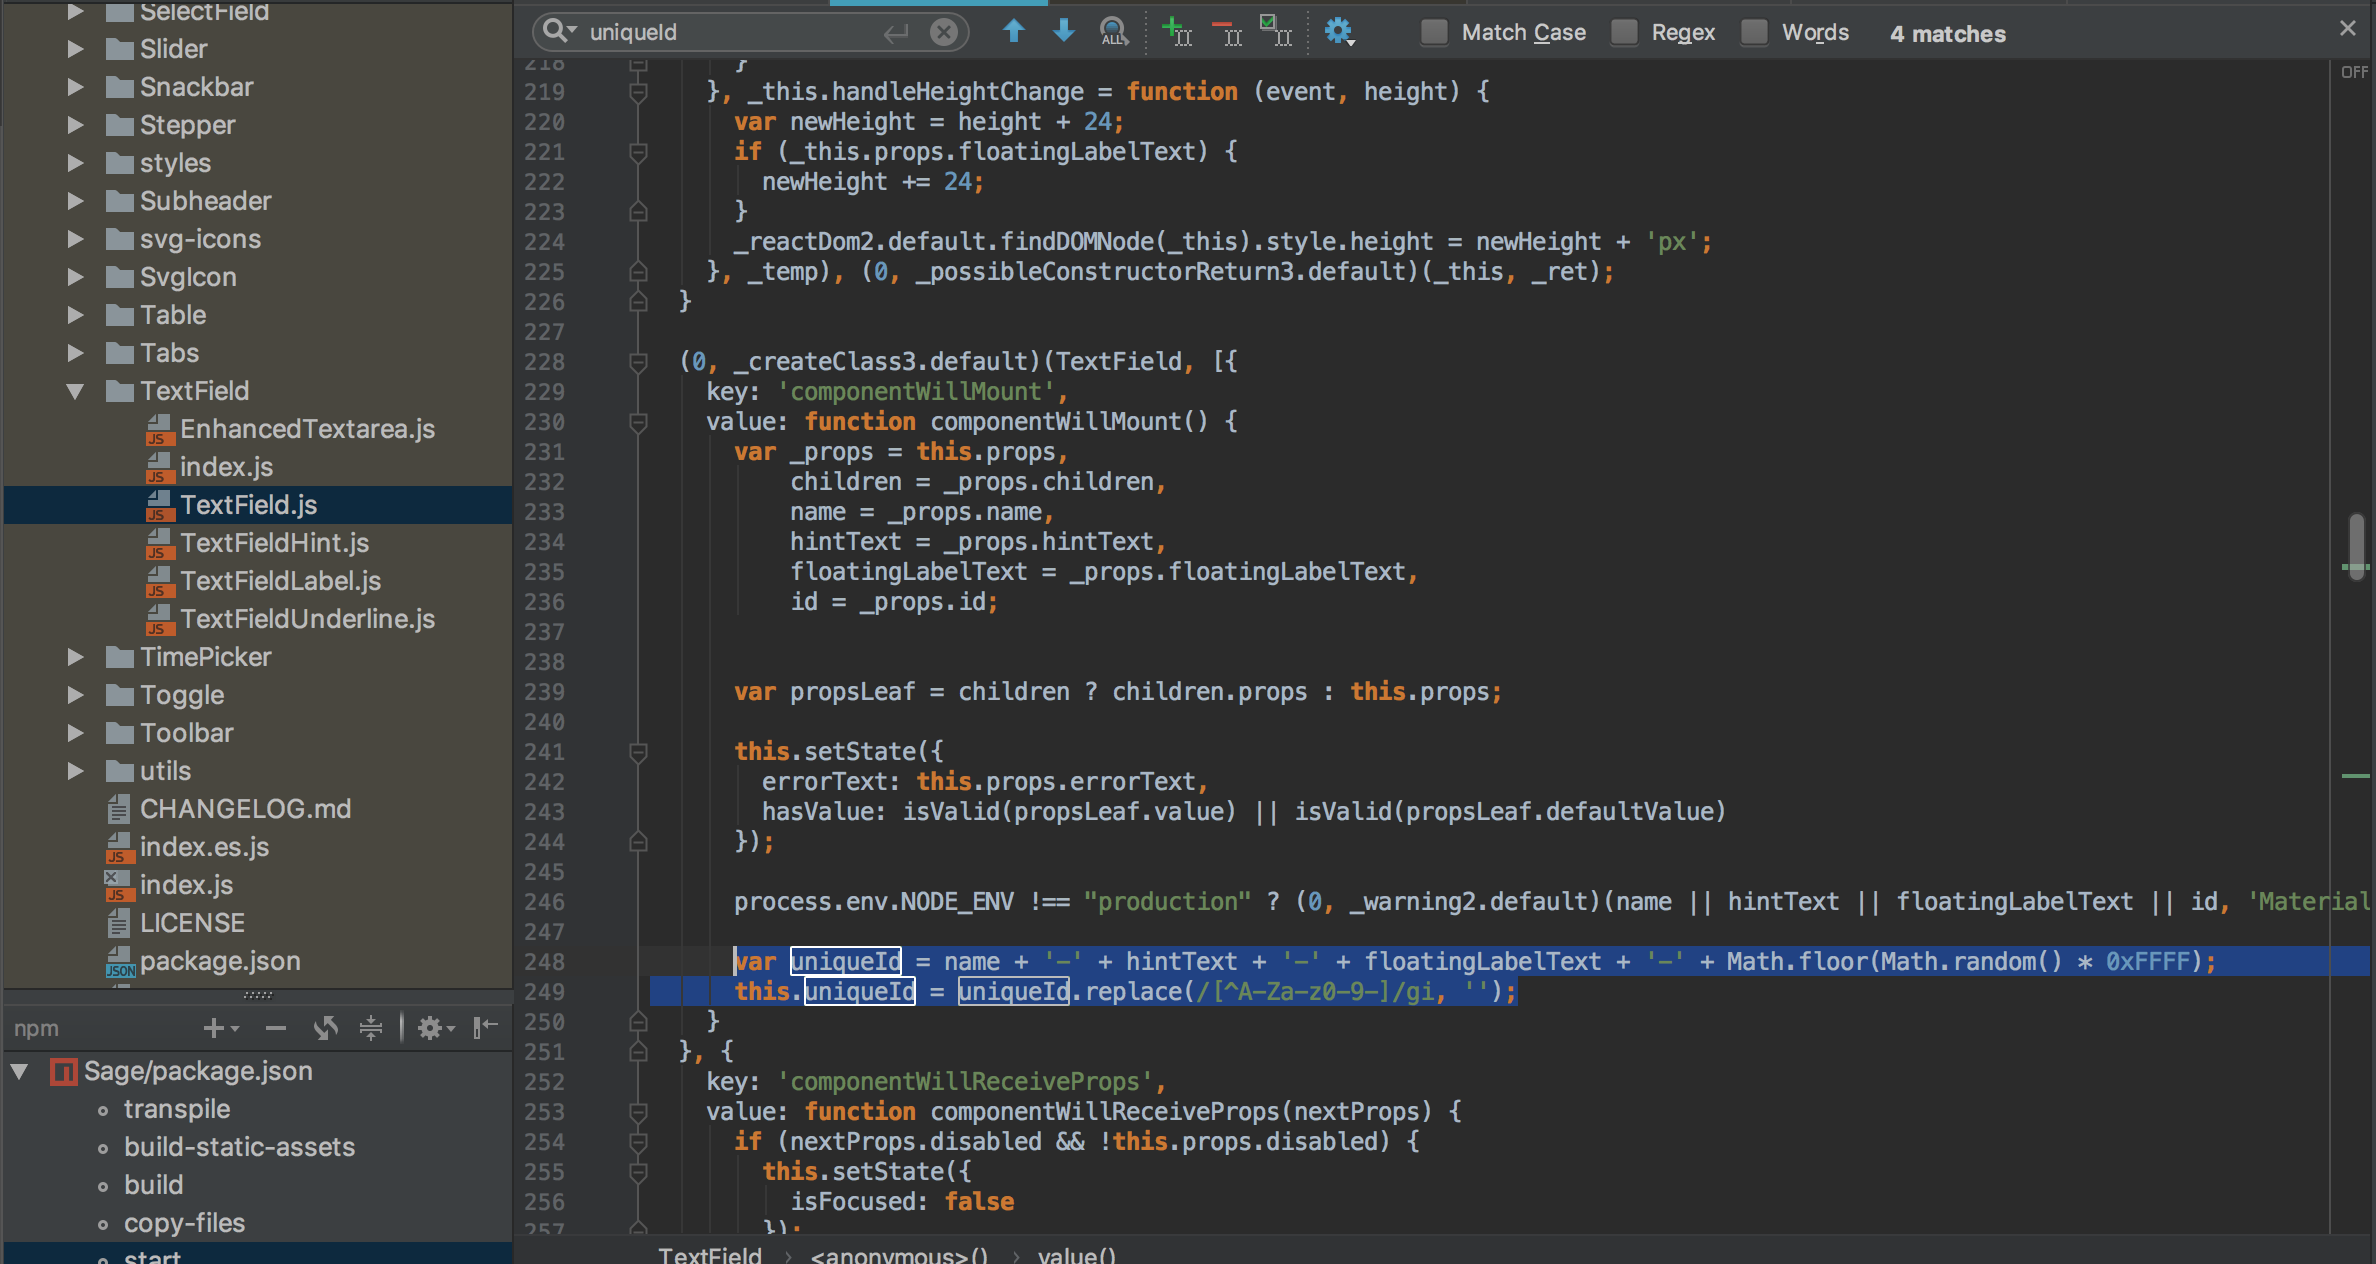Hide the npm tool window
The width and height of the screenshot is (2376, 1264).
pos(485,1028)
